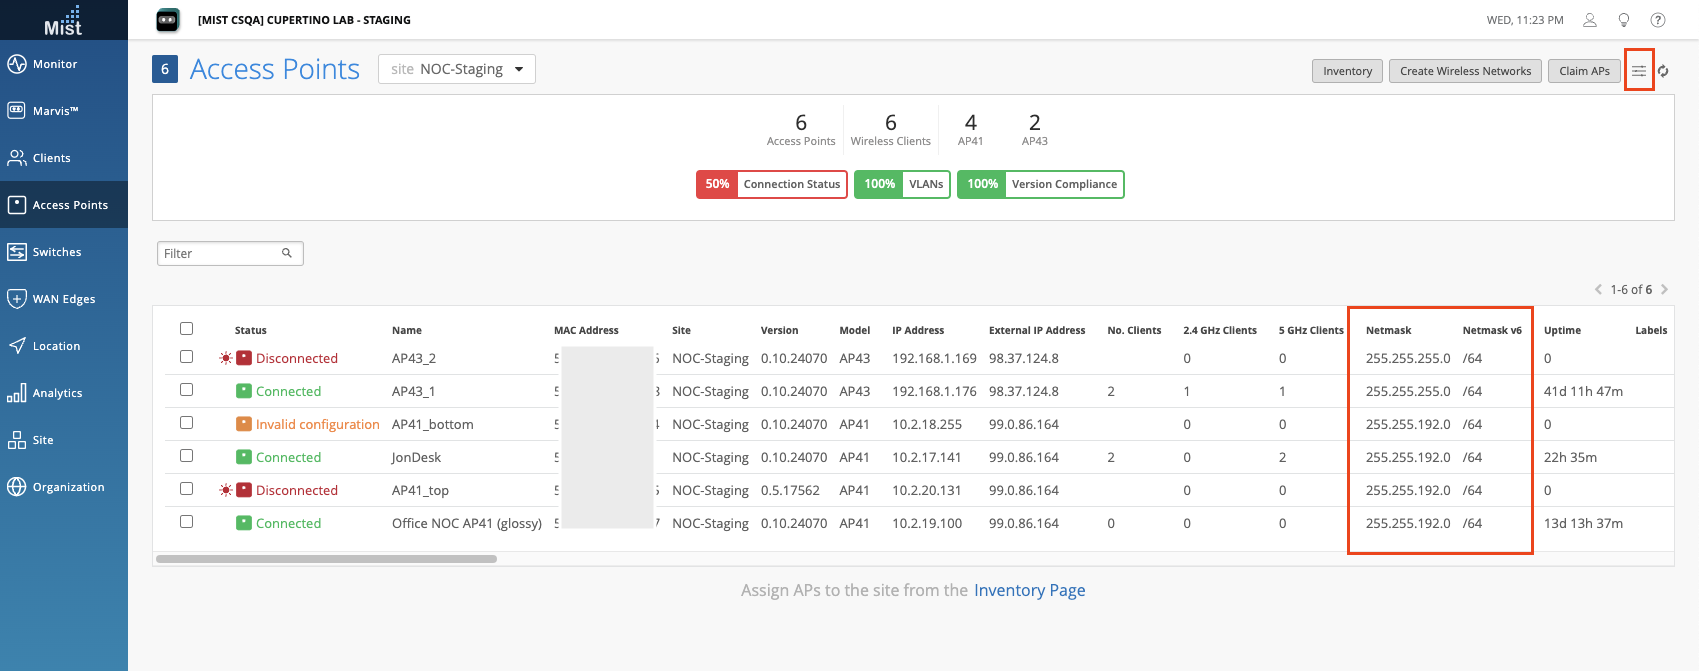Click into the Filter text field

[x=220, y=253]
